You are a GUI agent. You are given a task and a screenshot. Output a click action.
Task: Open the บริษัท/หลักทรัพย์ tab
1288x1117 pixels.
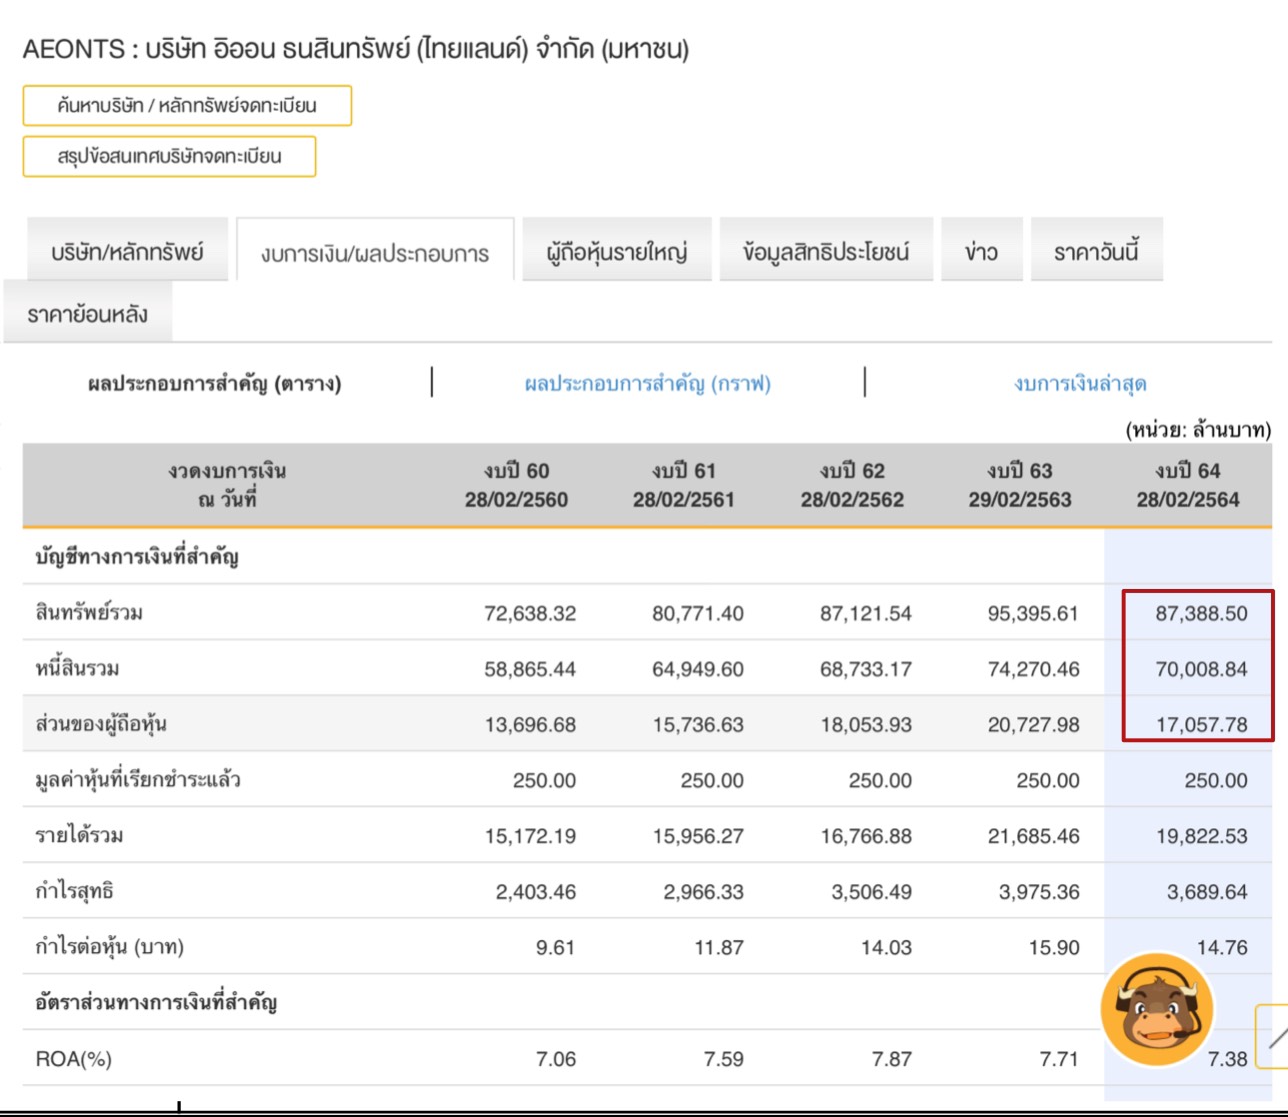point(127,251)
